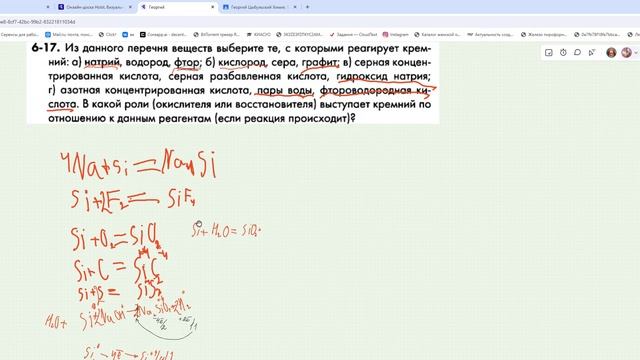Switch to the Holst online board tab
This screenshot has width=640, height=360.
(95, 7)
